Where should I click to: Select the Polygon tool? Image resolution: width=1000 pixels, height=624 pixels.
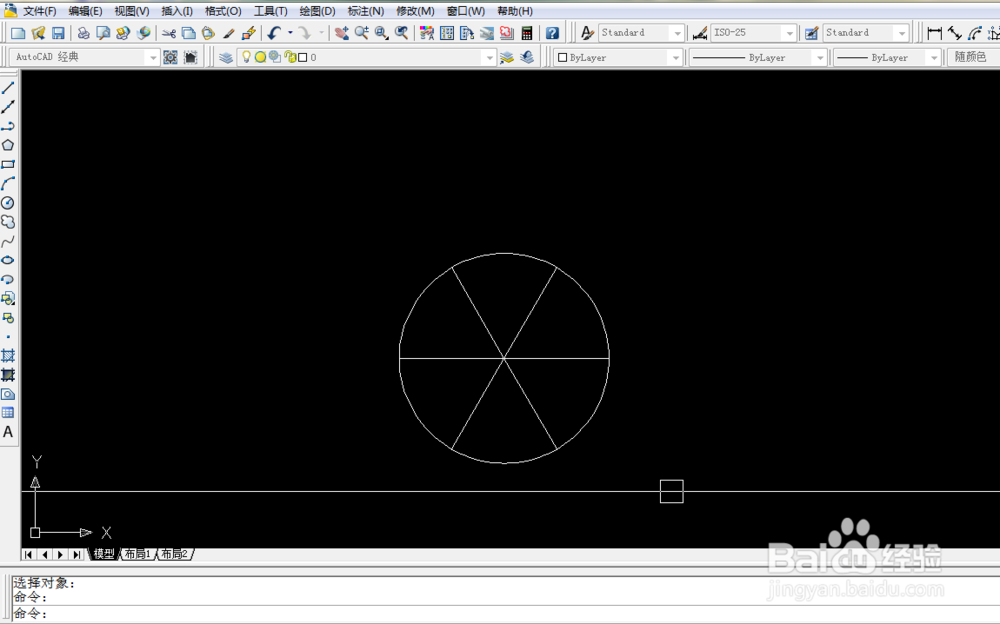pyautogui.click(x=8, y=145)
